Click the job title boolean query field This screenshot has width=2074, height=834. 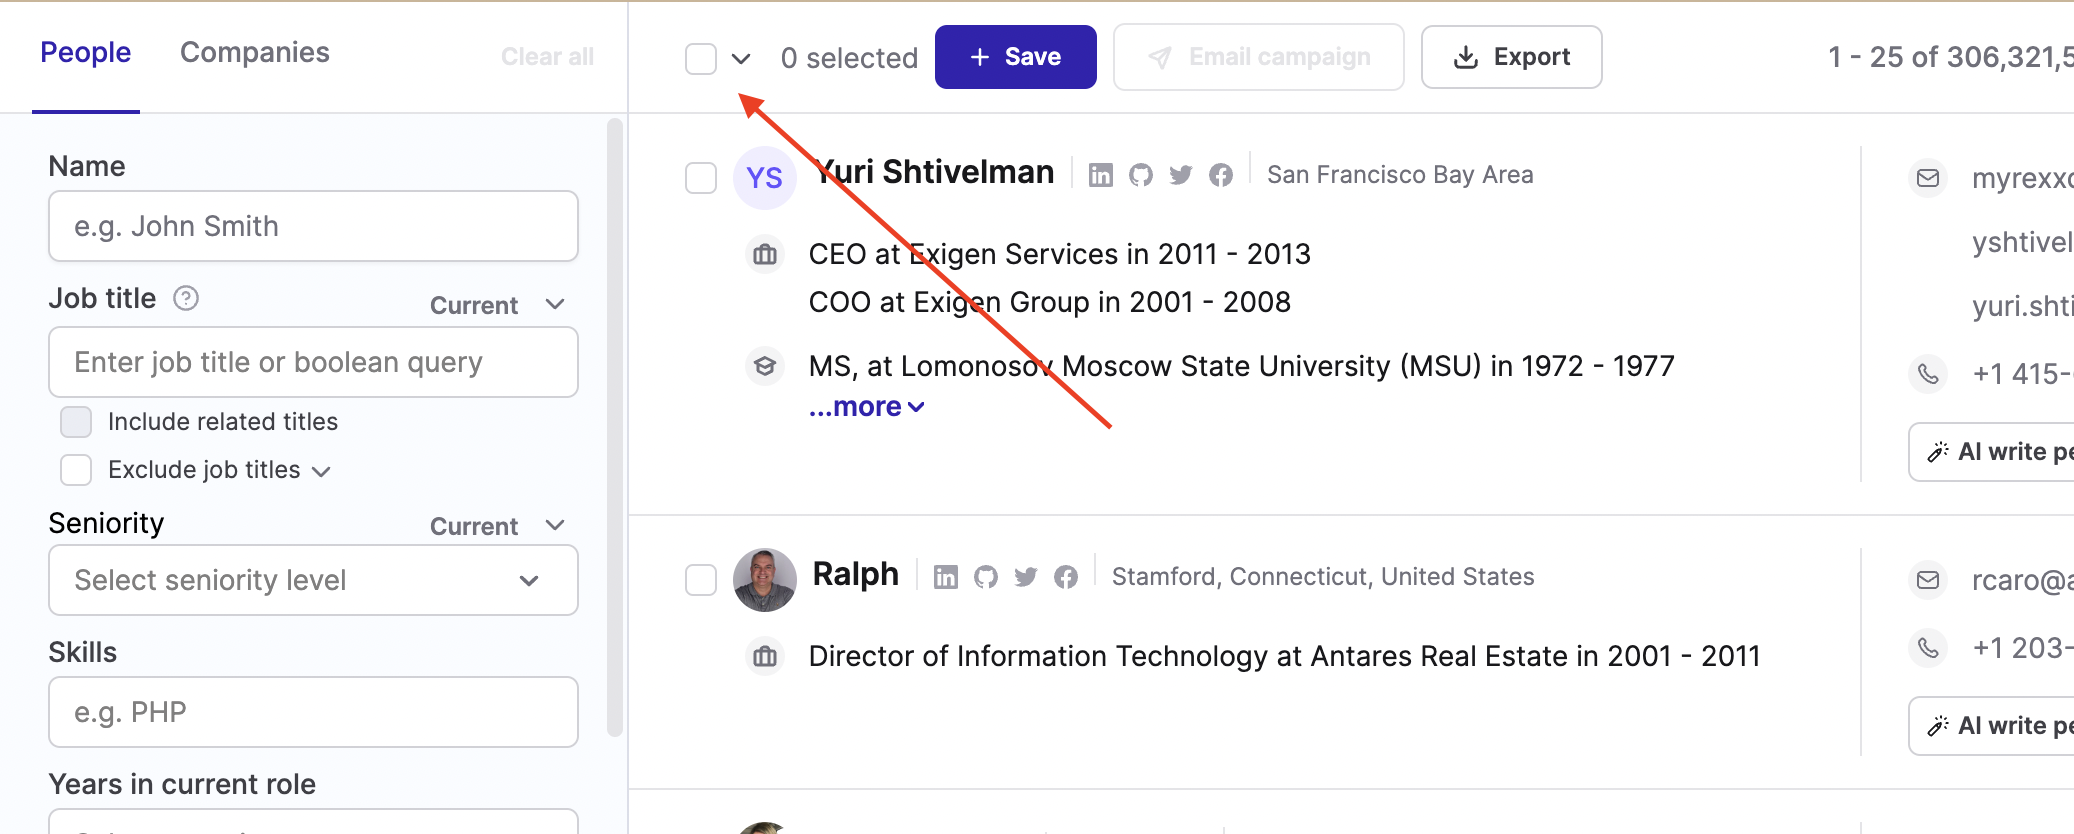pyautogui.click(x=313, y=362)
